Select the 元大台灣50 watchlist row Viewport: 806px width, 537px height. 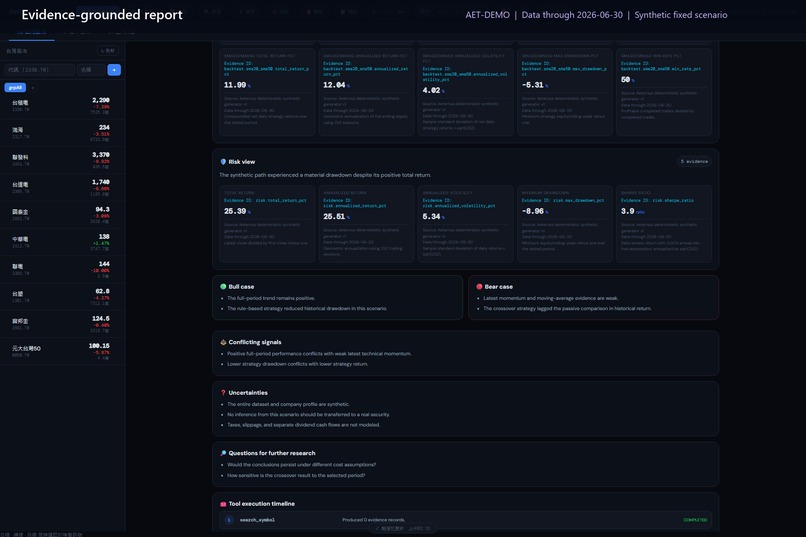tap(62, 351)
